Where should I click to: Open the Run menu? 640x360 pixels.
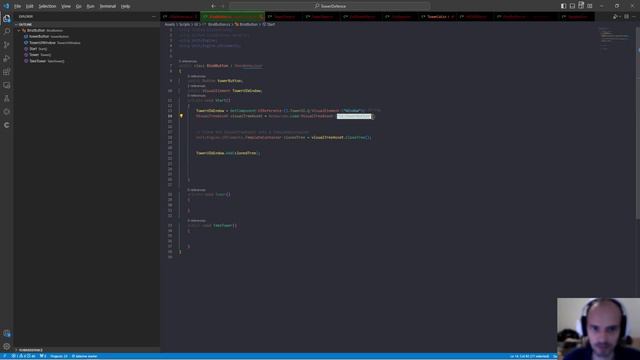click(x=91, y=6)
